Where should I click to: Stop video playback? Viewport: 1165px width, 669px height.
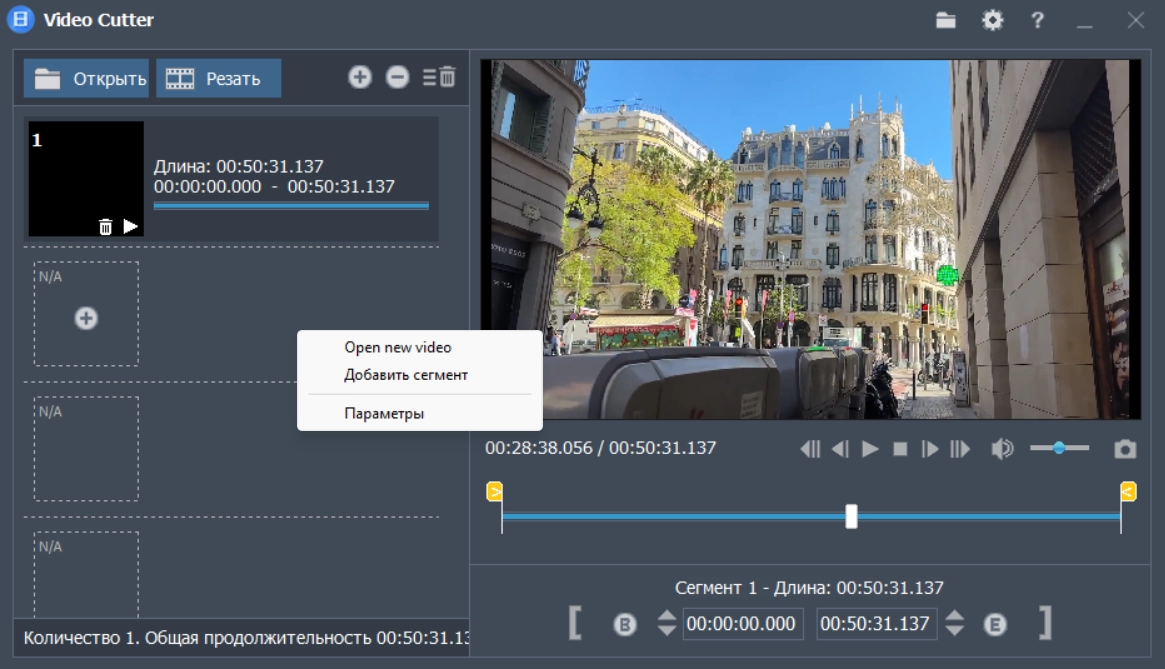[x=900, y=449]
